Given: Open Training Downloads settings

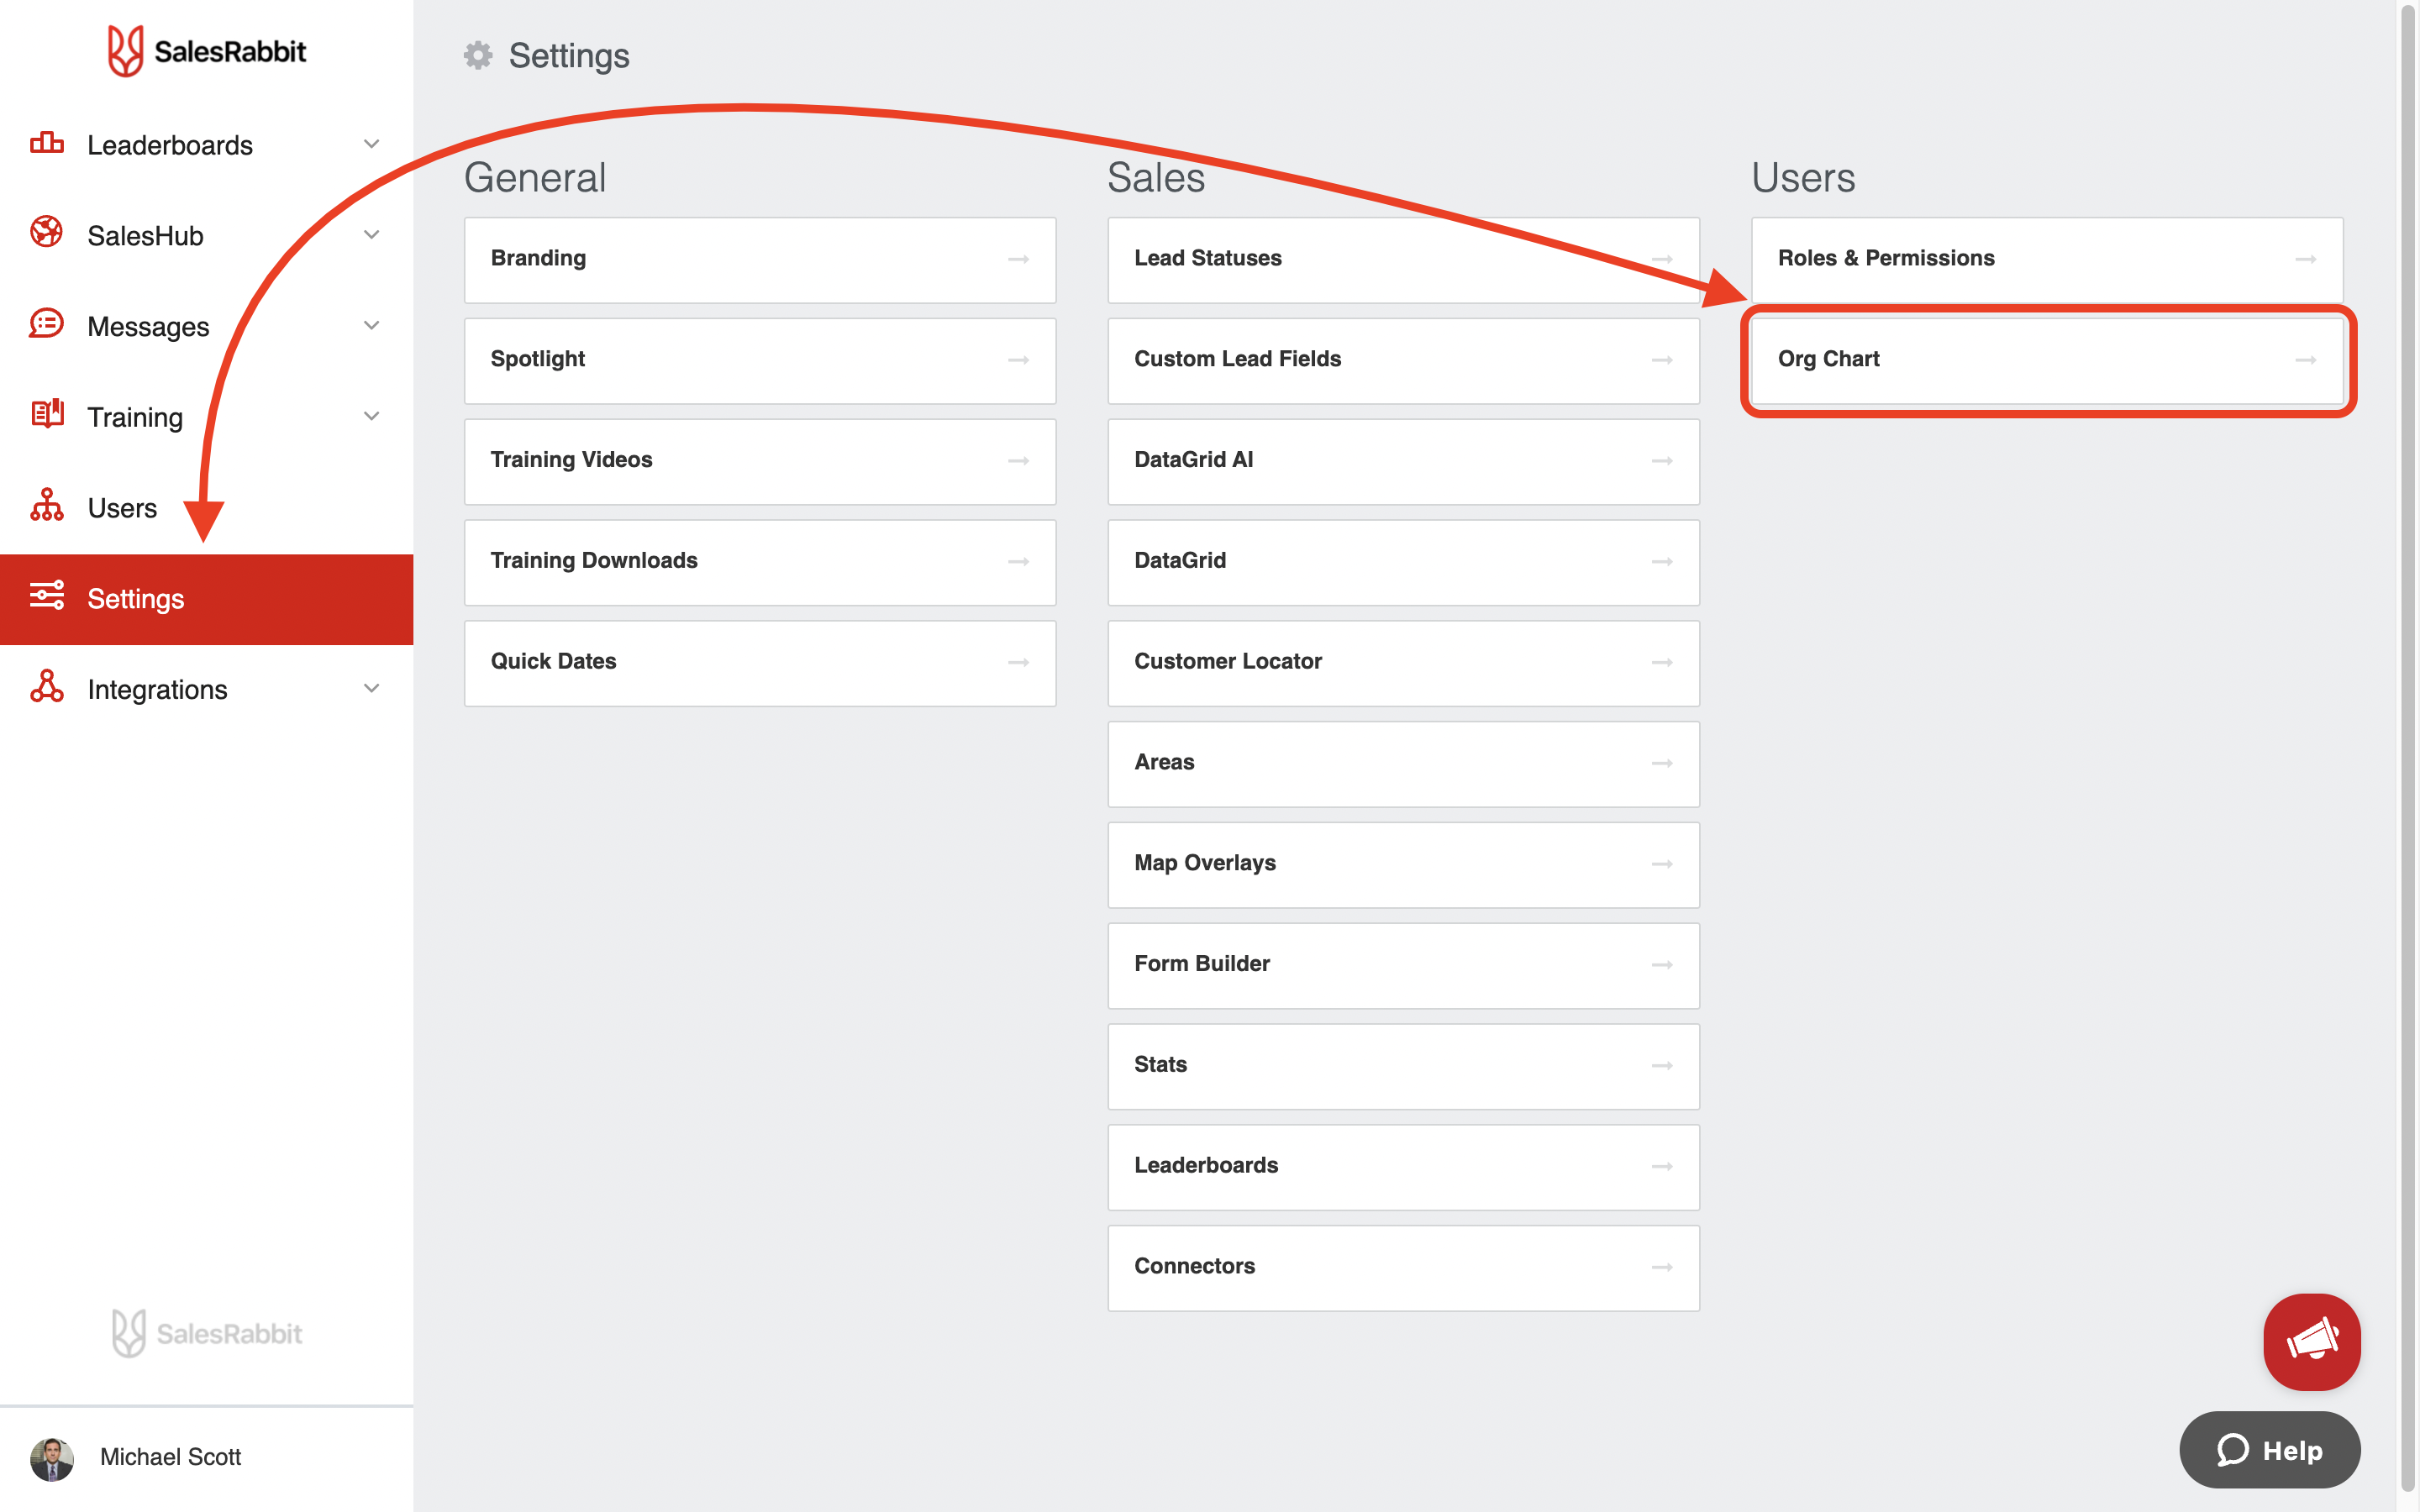Looking at the screenshot, I should click(x=760, y=562).
